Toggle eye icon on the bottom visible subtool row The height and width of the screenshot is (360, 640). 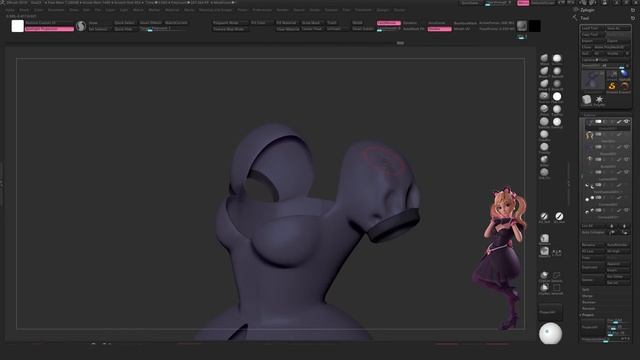[x=627, y=210]
